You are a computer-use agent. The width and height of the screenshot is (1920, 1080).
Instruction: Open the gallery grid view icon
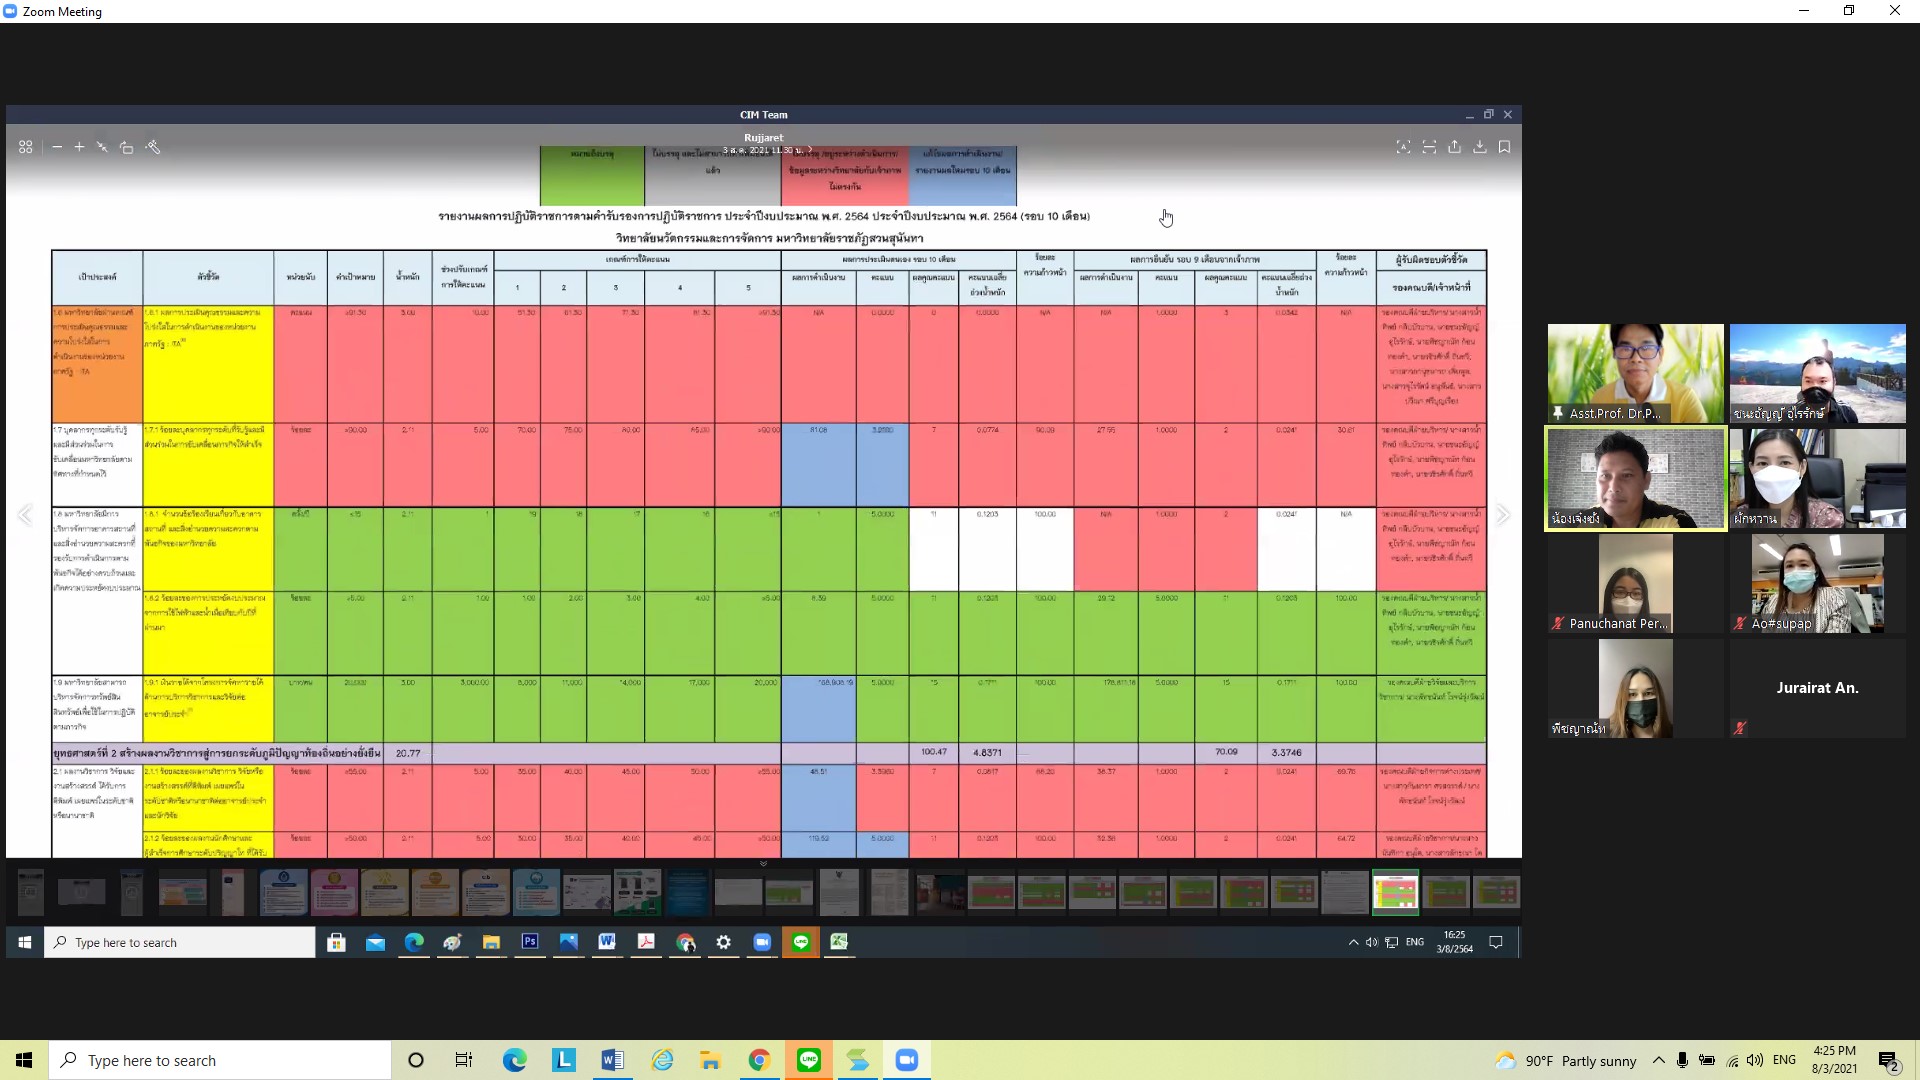(x=26, y=147)
